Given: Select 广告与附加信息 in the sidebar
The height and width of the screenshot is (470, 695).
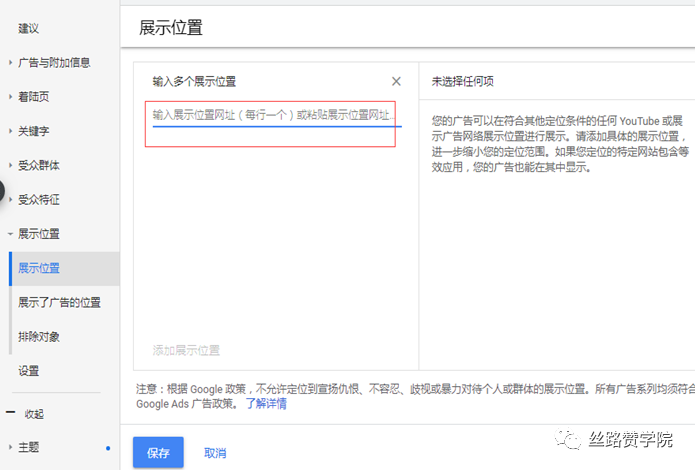Looking at the screenshot, I should tap(54, 63).
